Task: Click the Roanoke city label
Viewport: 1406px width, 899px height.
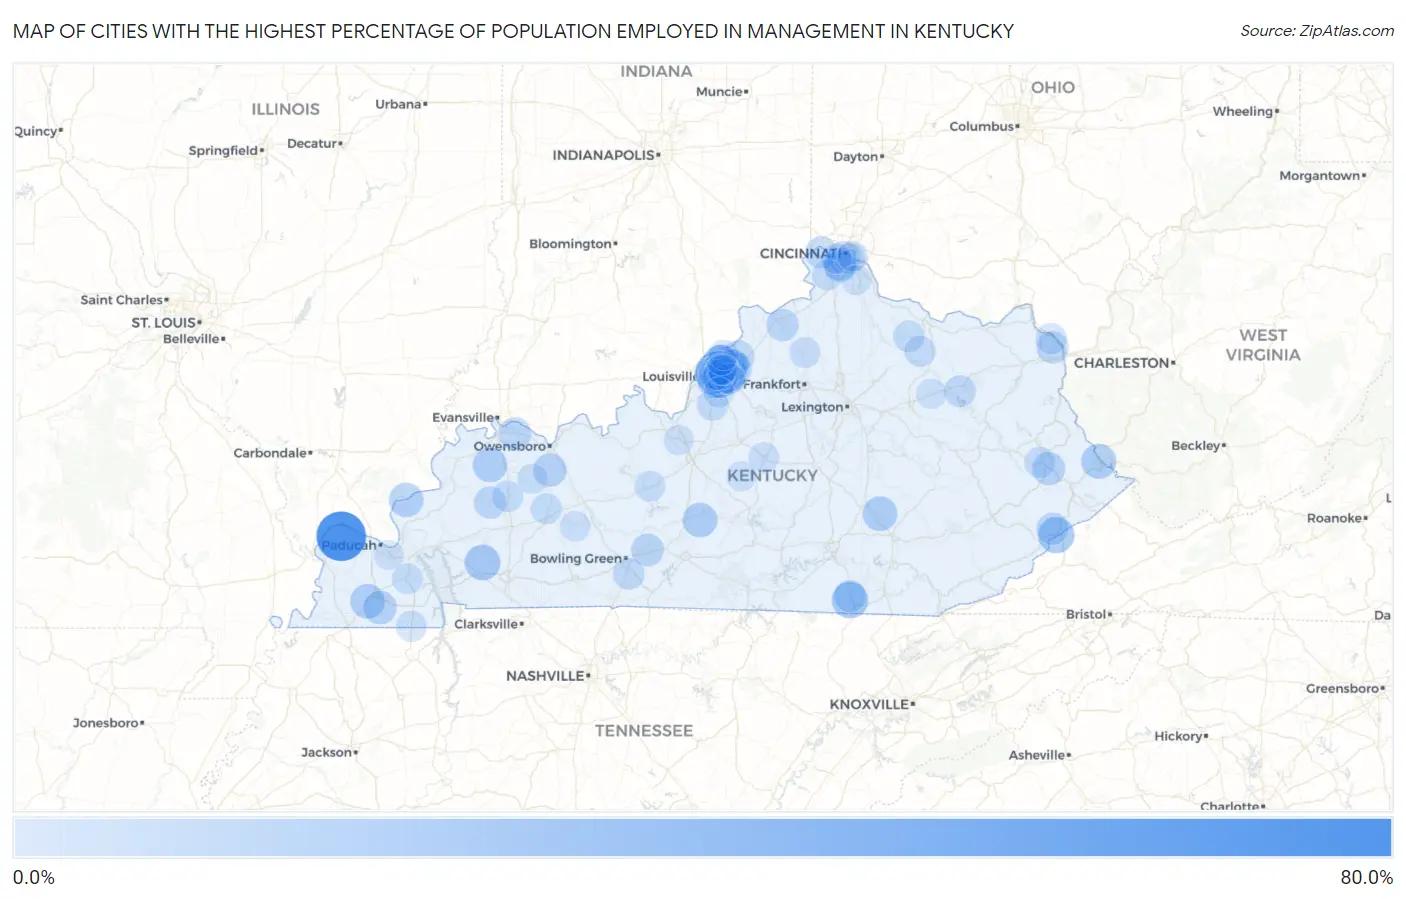Action: point(1335,518)
